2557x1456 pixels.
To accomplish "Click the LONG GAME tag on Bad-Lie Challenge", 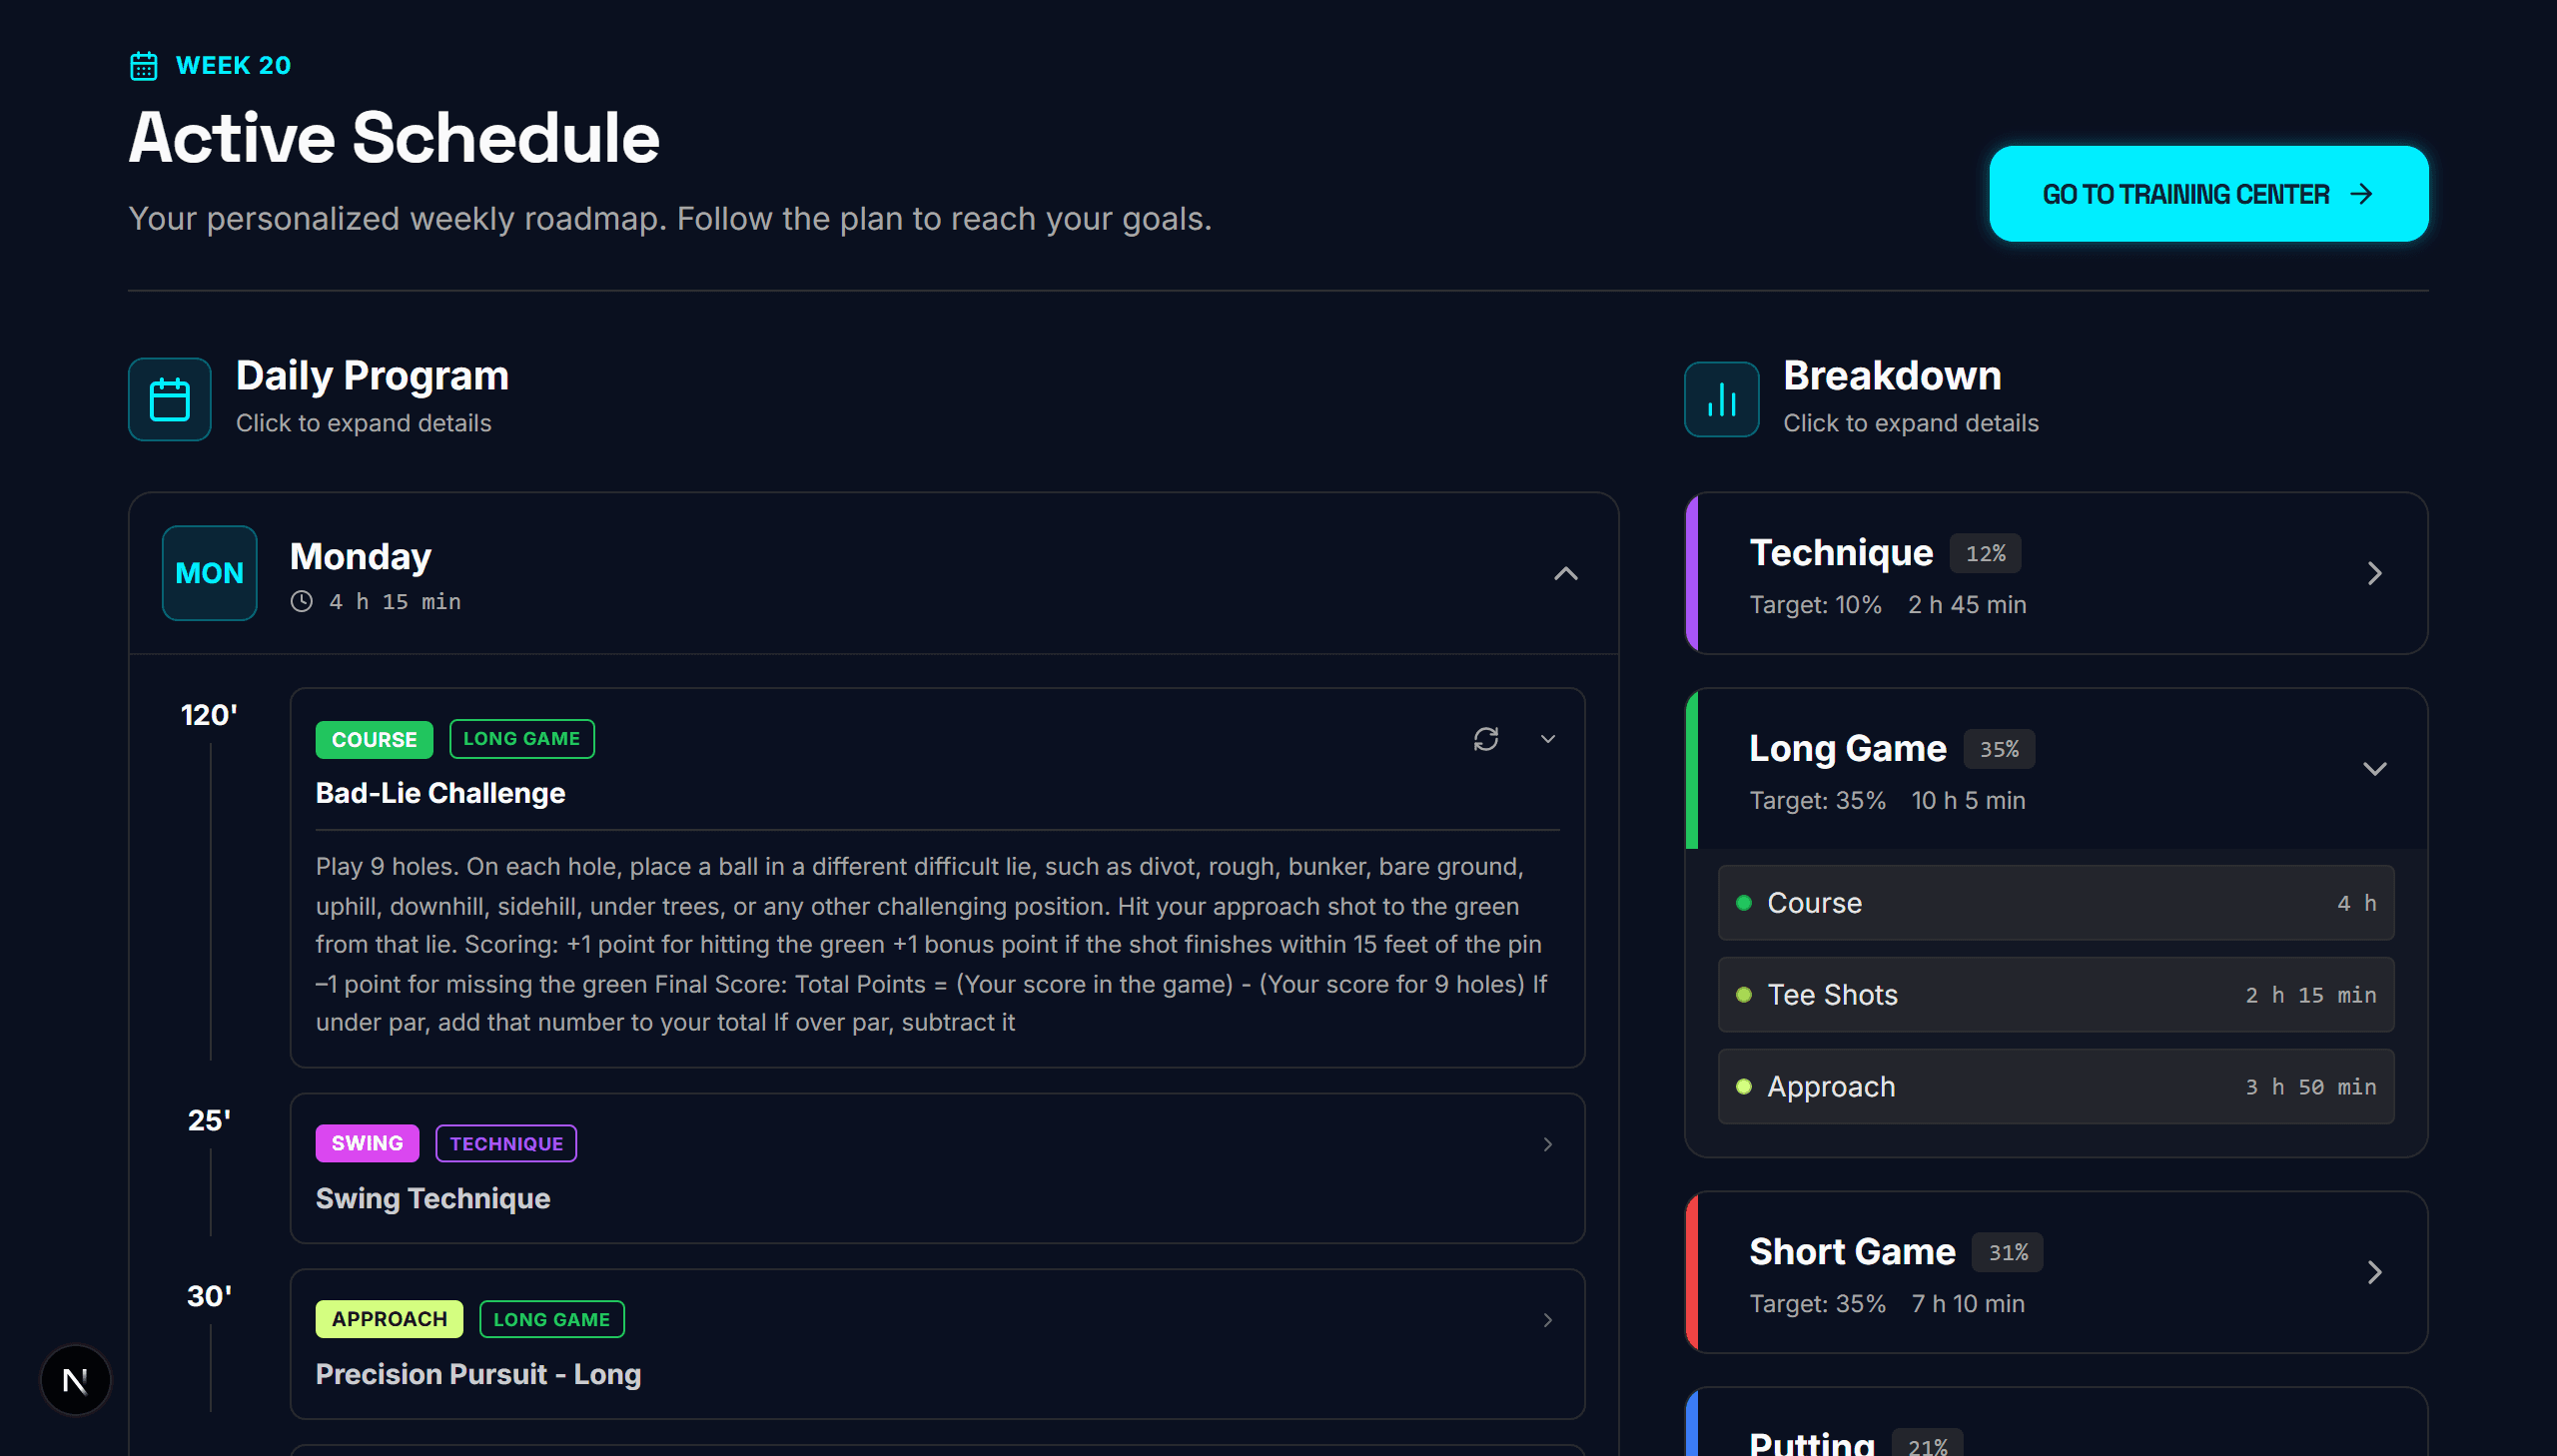I will coord(521,738).
